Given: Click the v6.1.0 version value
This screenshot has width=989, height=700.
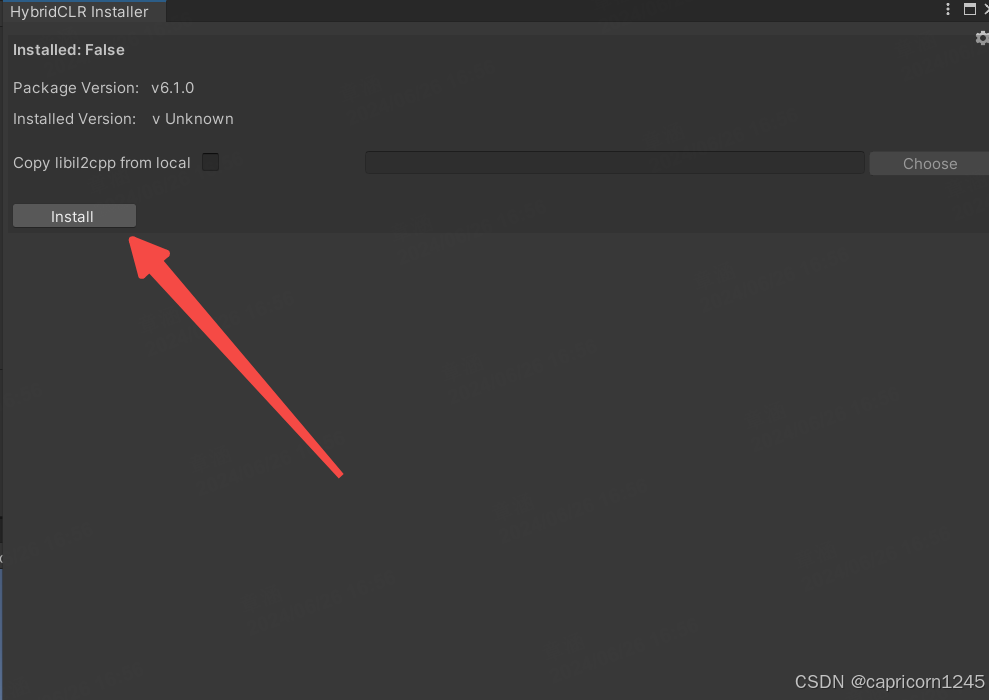Looking at the screenshot, I should pyautogui.click(x=172, y=88).
